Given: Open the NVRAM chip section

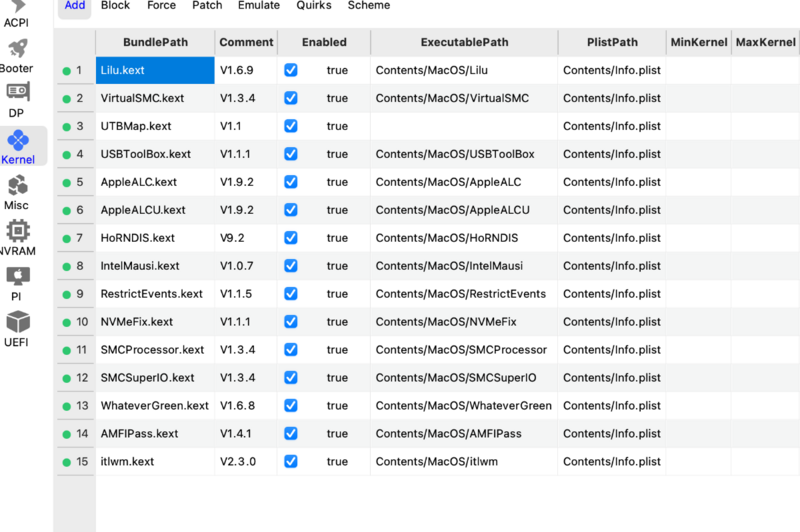Looking at the screenshot, I should click(x=17, y=238).
